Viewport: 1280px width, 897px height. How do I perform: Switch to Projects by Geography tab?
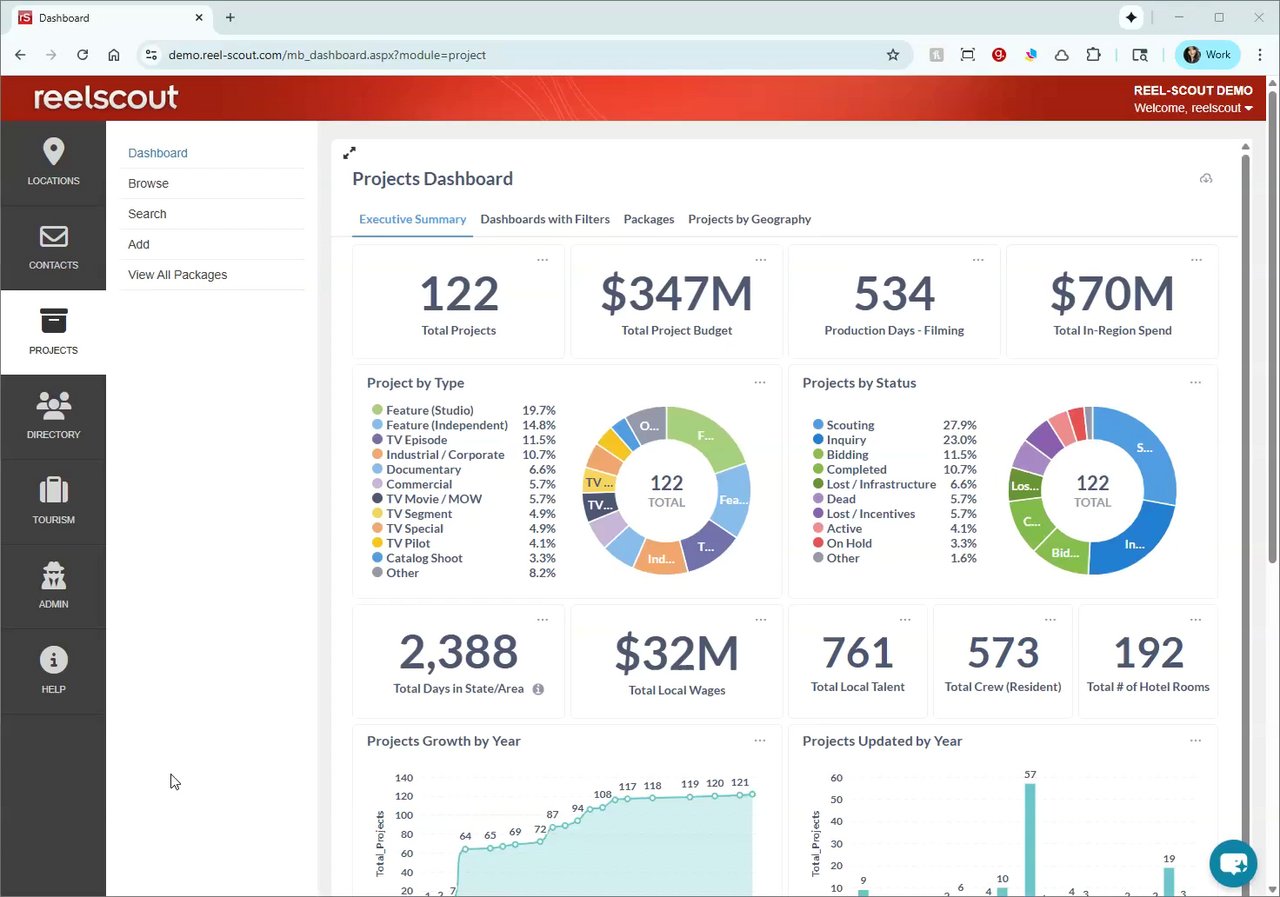tap(750, 219)
